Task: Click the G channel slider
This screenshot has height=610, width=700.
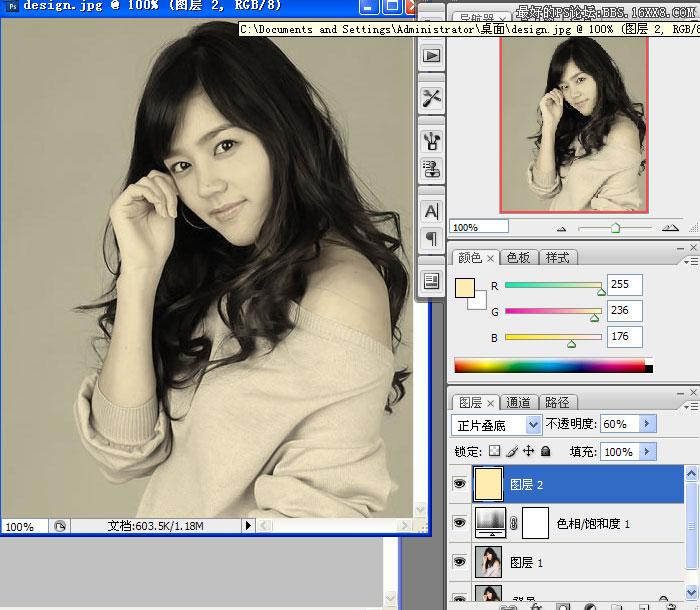Action: click(553, 311)
